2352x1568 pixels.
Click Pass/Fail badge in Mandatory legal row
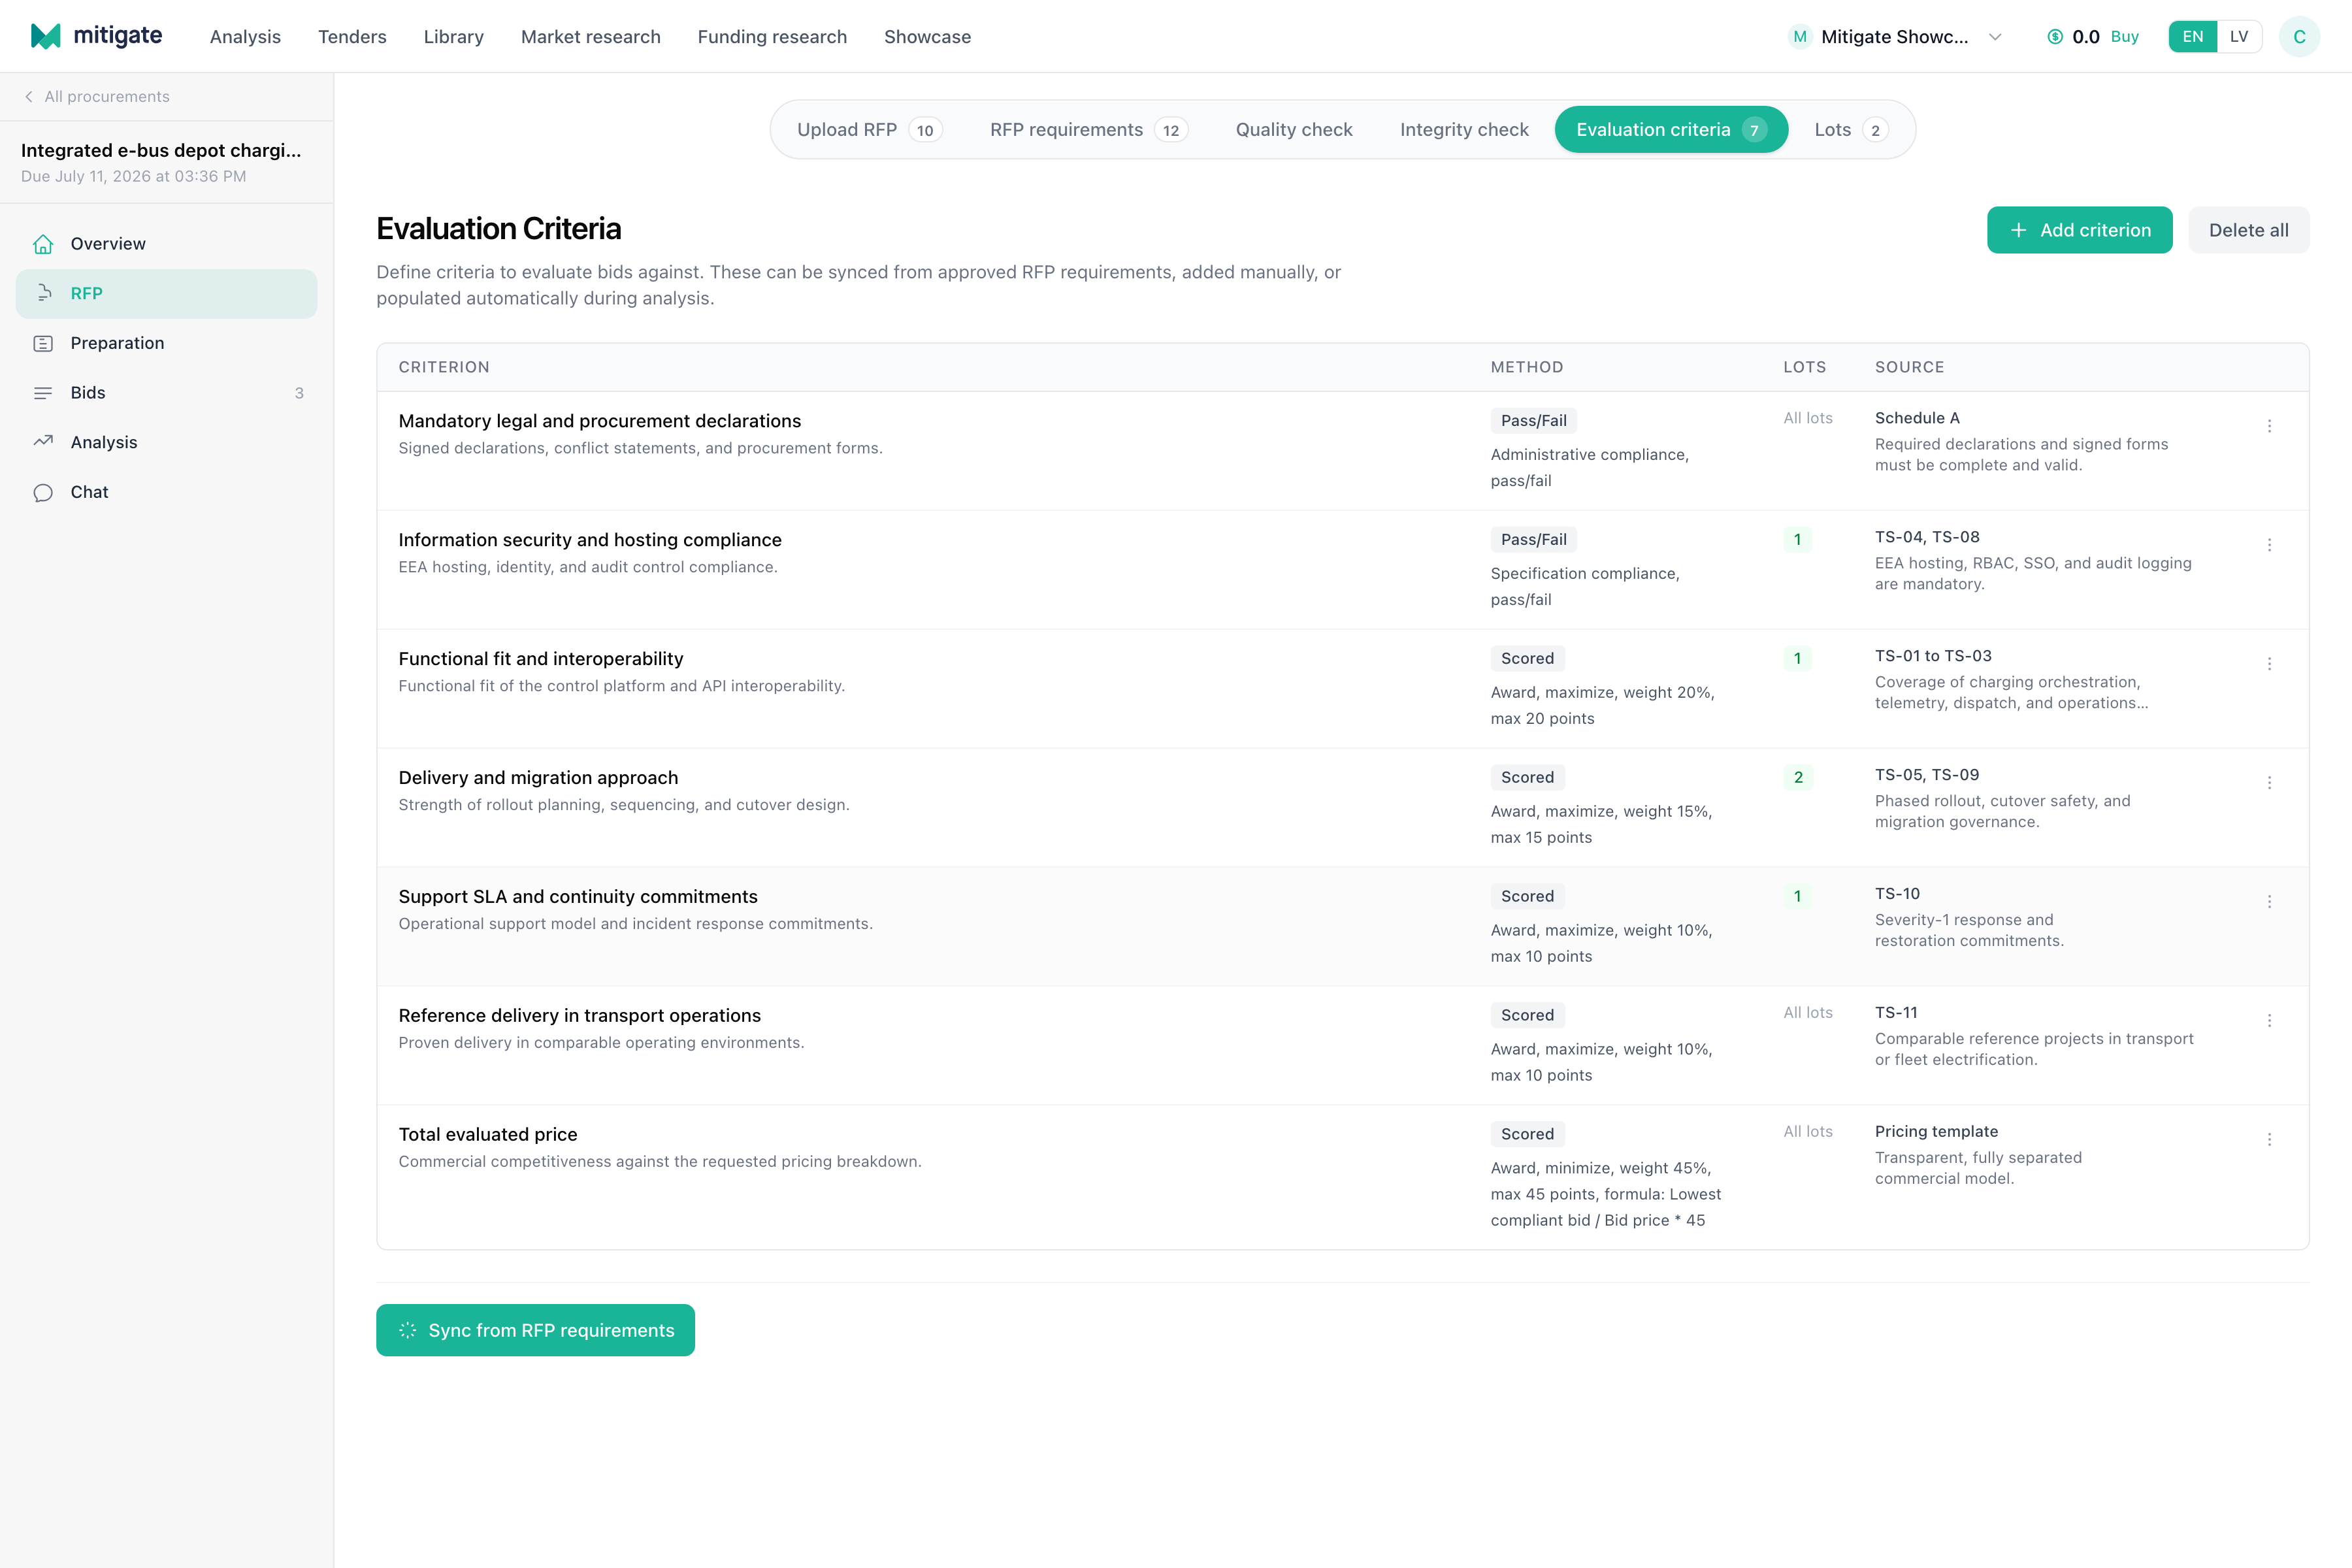1533,421
